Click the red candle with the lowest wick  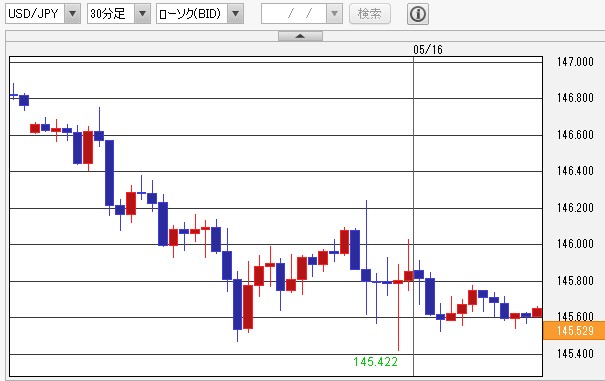(398, 282)
